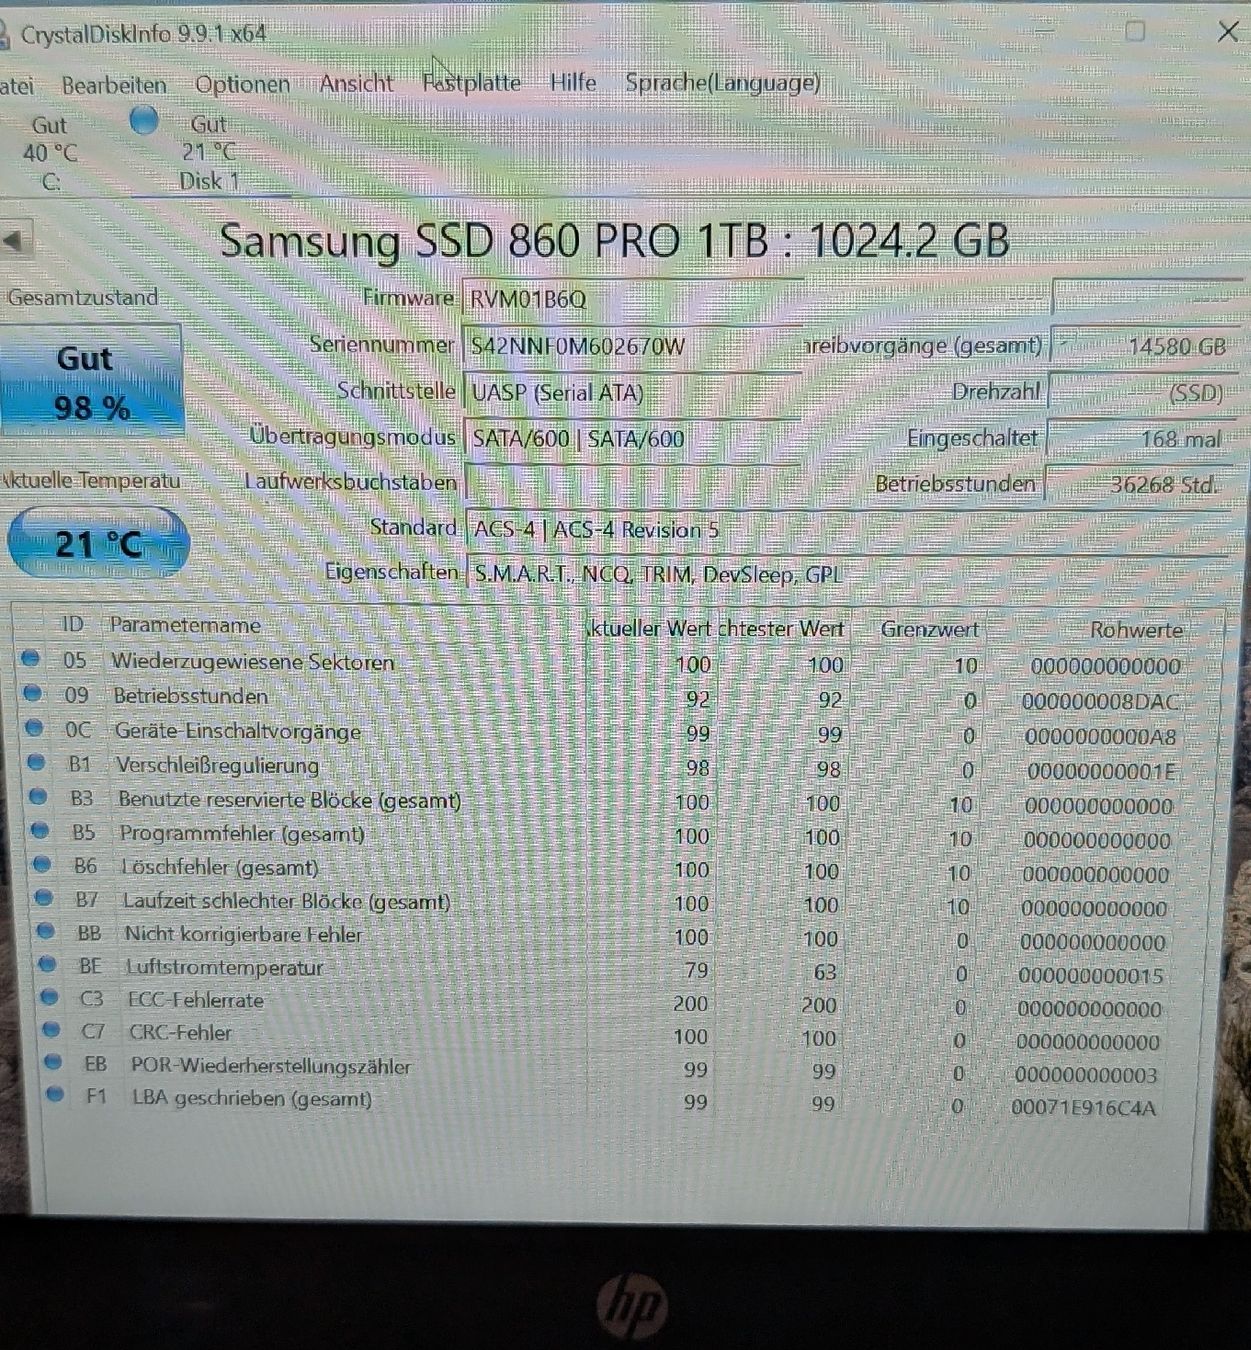Click the status dot for LBA geschrieben (gesamt)
The width and height of the screenshot is (1251, 1350).
coord(56,1094)
